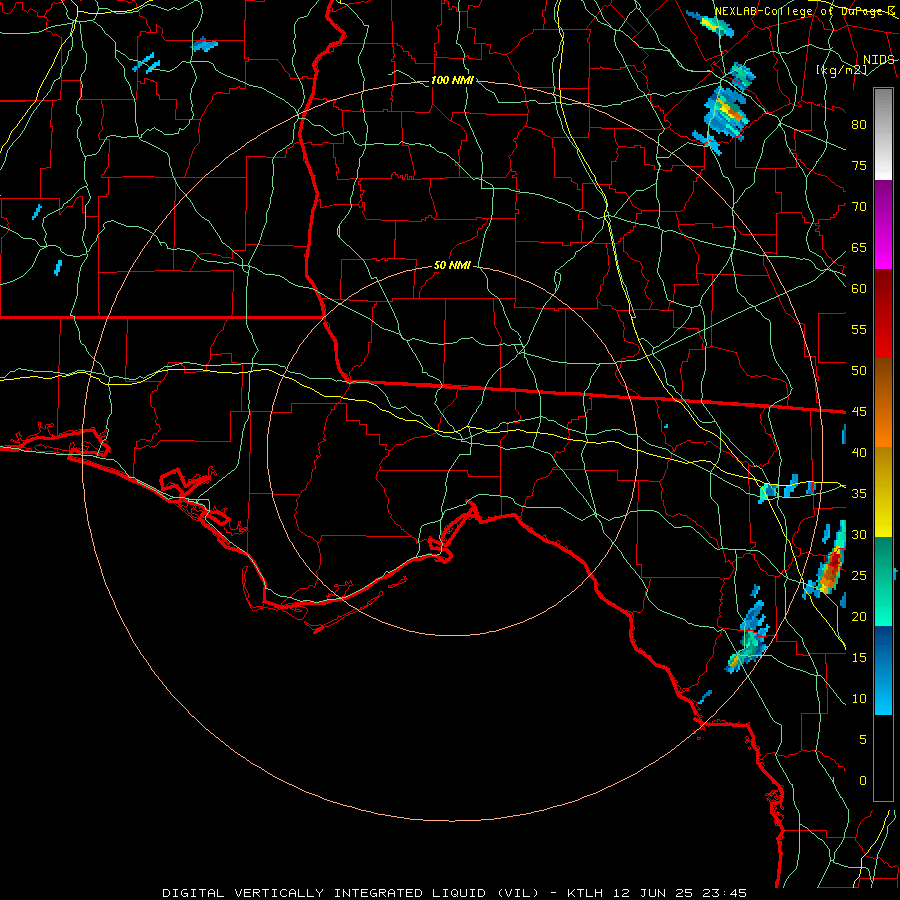Click the 80 value on the color scale

point(859,125)
